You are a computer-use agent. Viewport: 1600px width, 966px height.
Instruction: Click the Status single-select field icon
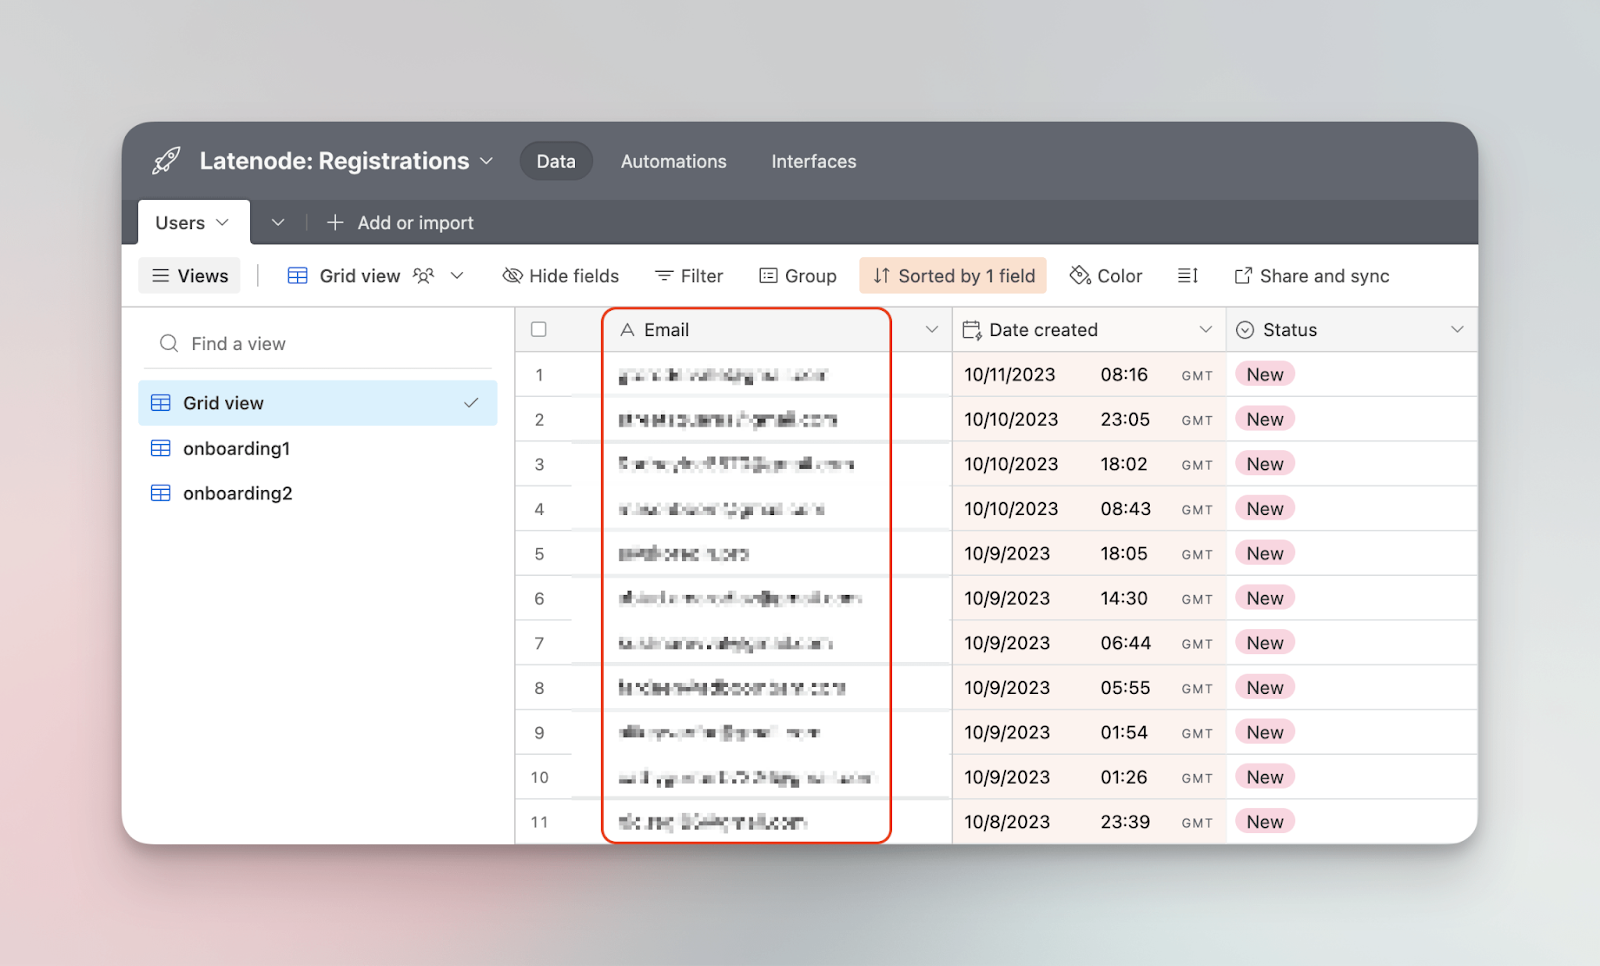[1245, 330]
